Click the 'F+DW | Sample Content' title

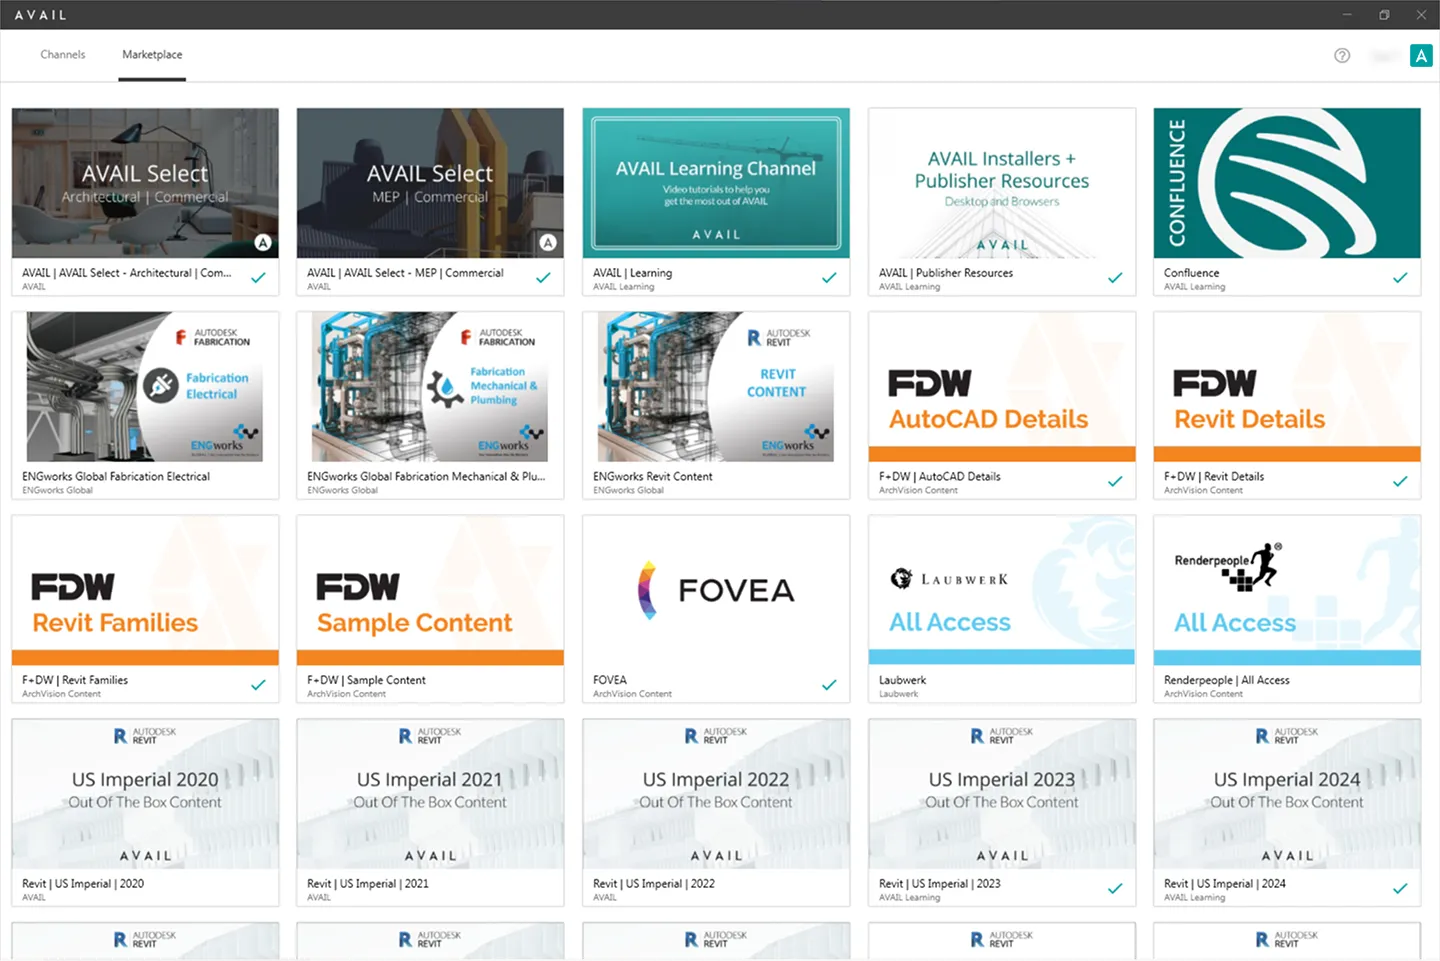(366, 680)
